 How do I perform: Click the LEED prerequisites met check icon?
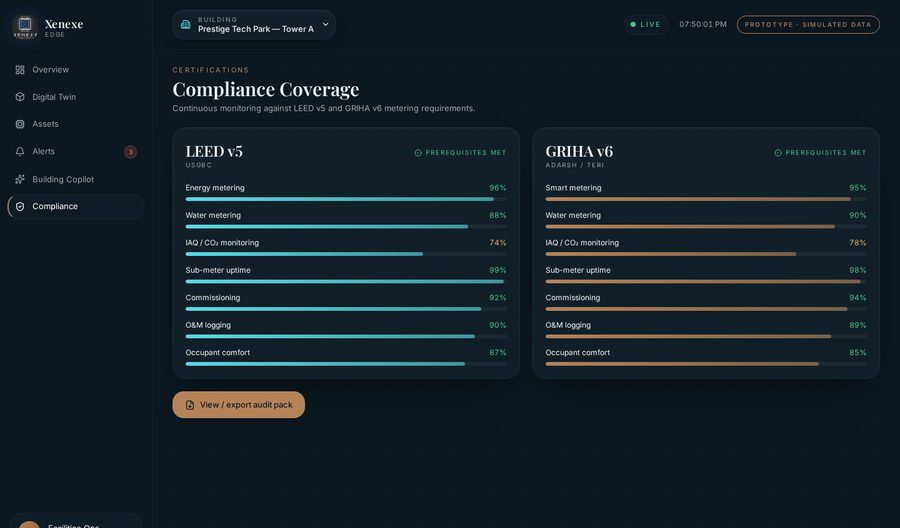click(x=418, y=153)
